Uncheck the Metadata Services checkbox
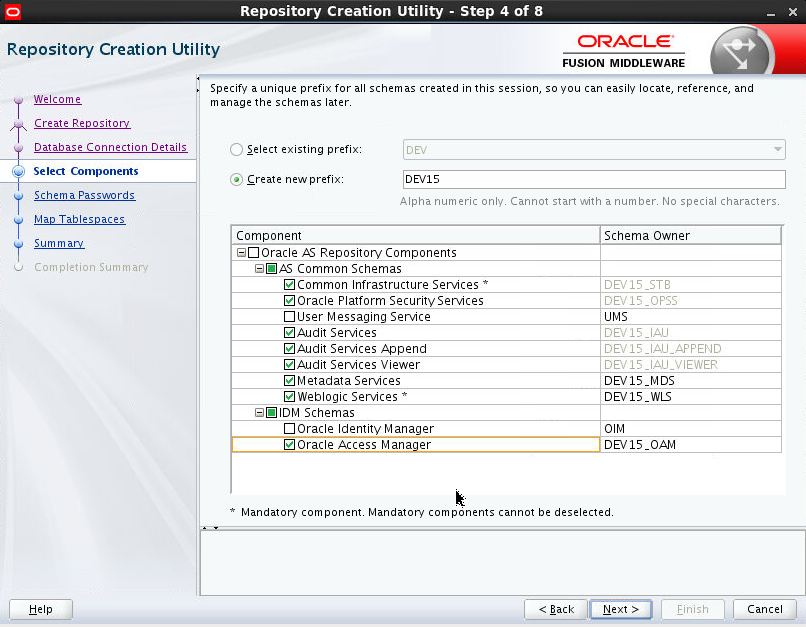 [x=289, y=380]
